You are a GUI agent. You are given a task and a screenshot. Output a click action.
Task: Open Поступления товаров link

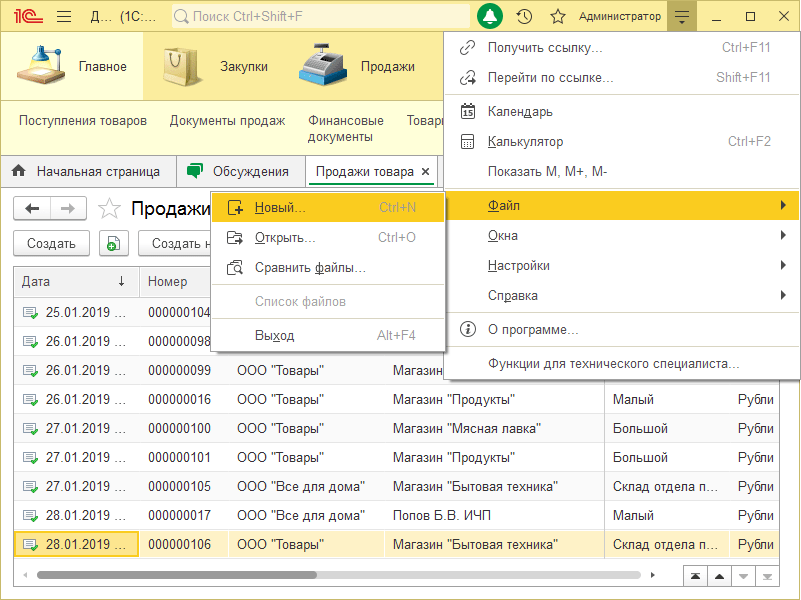tap(83, 121)
